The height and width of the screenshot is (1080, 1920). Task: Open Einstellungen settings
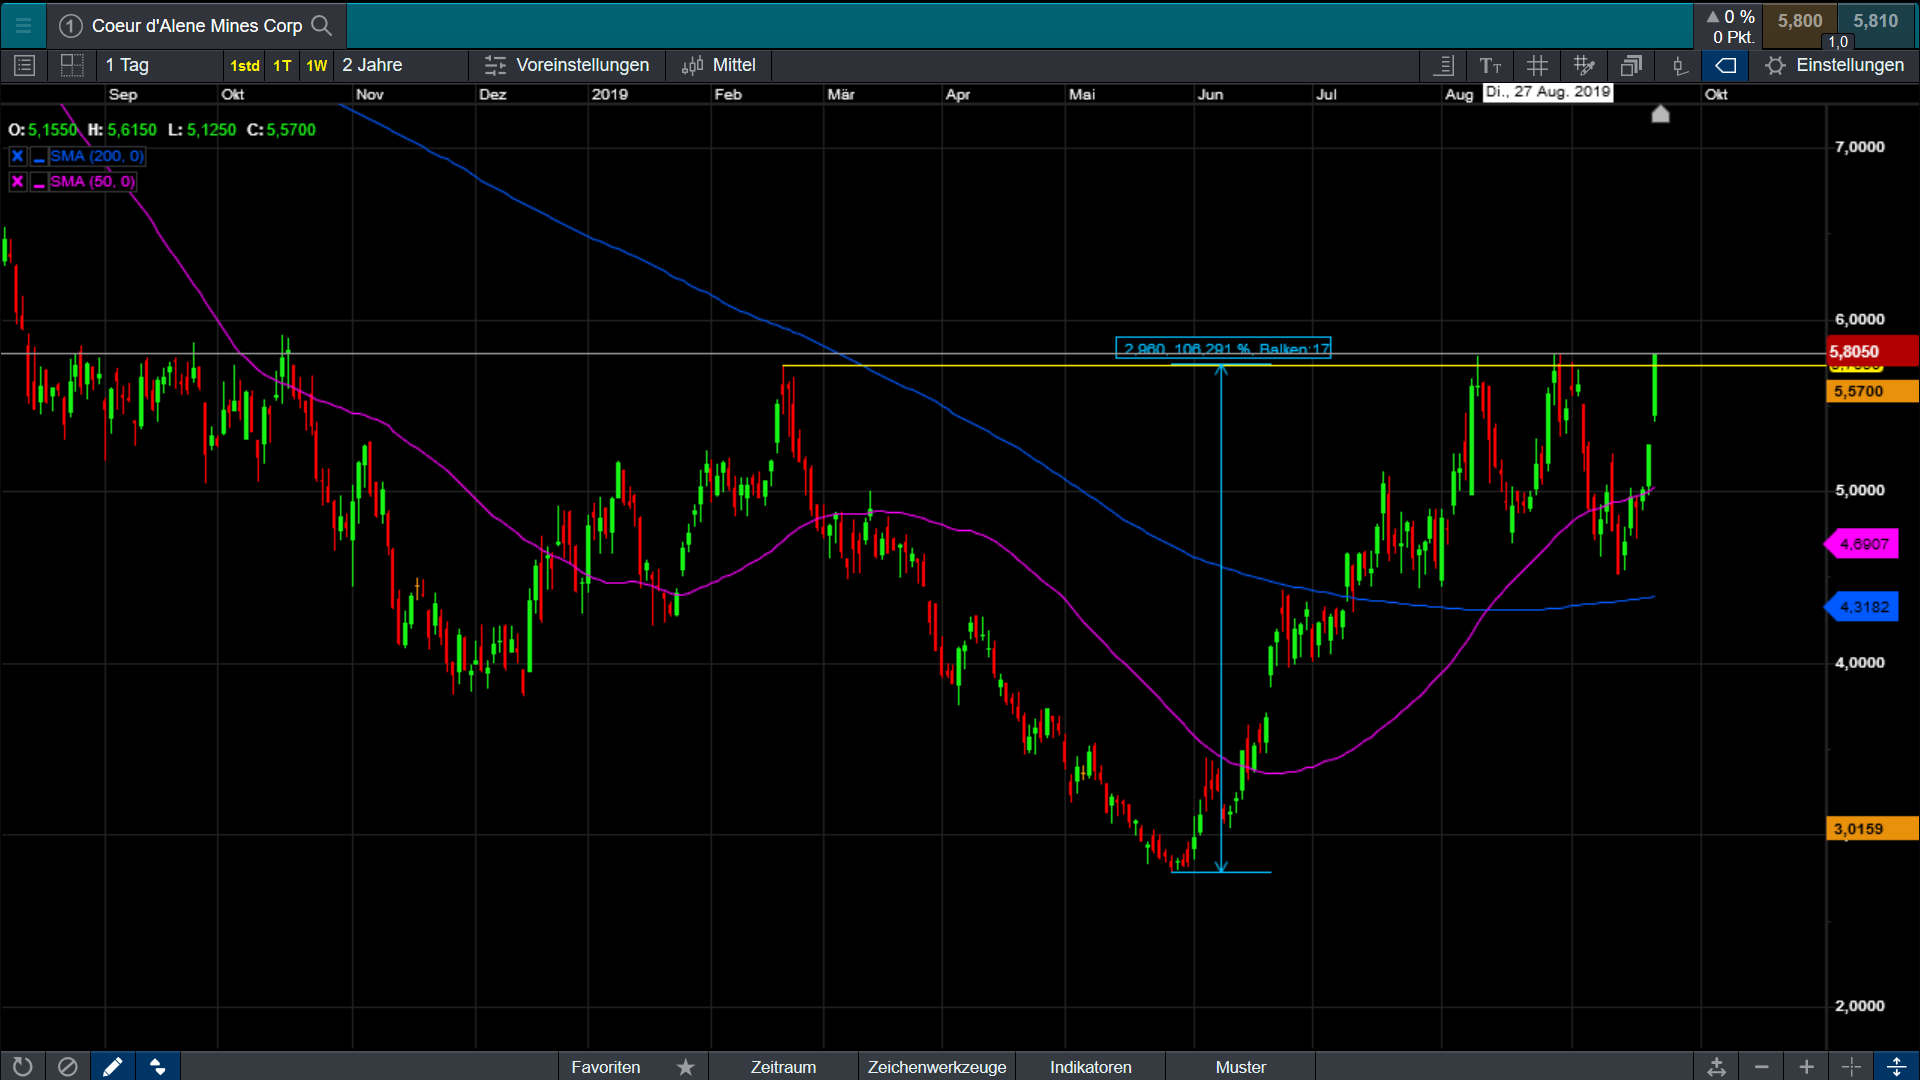[1835, 66]
